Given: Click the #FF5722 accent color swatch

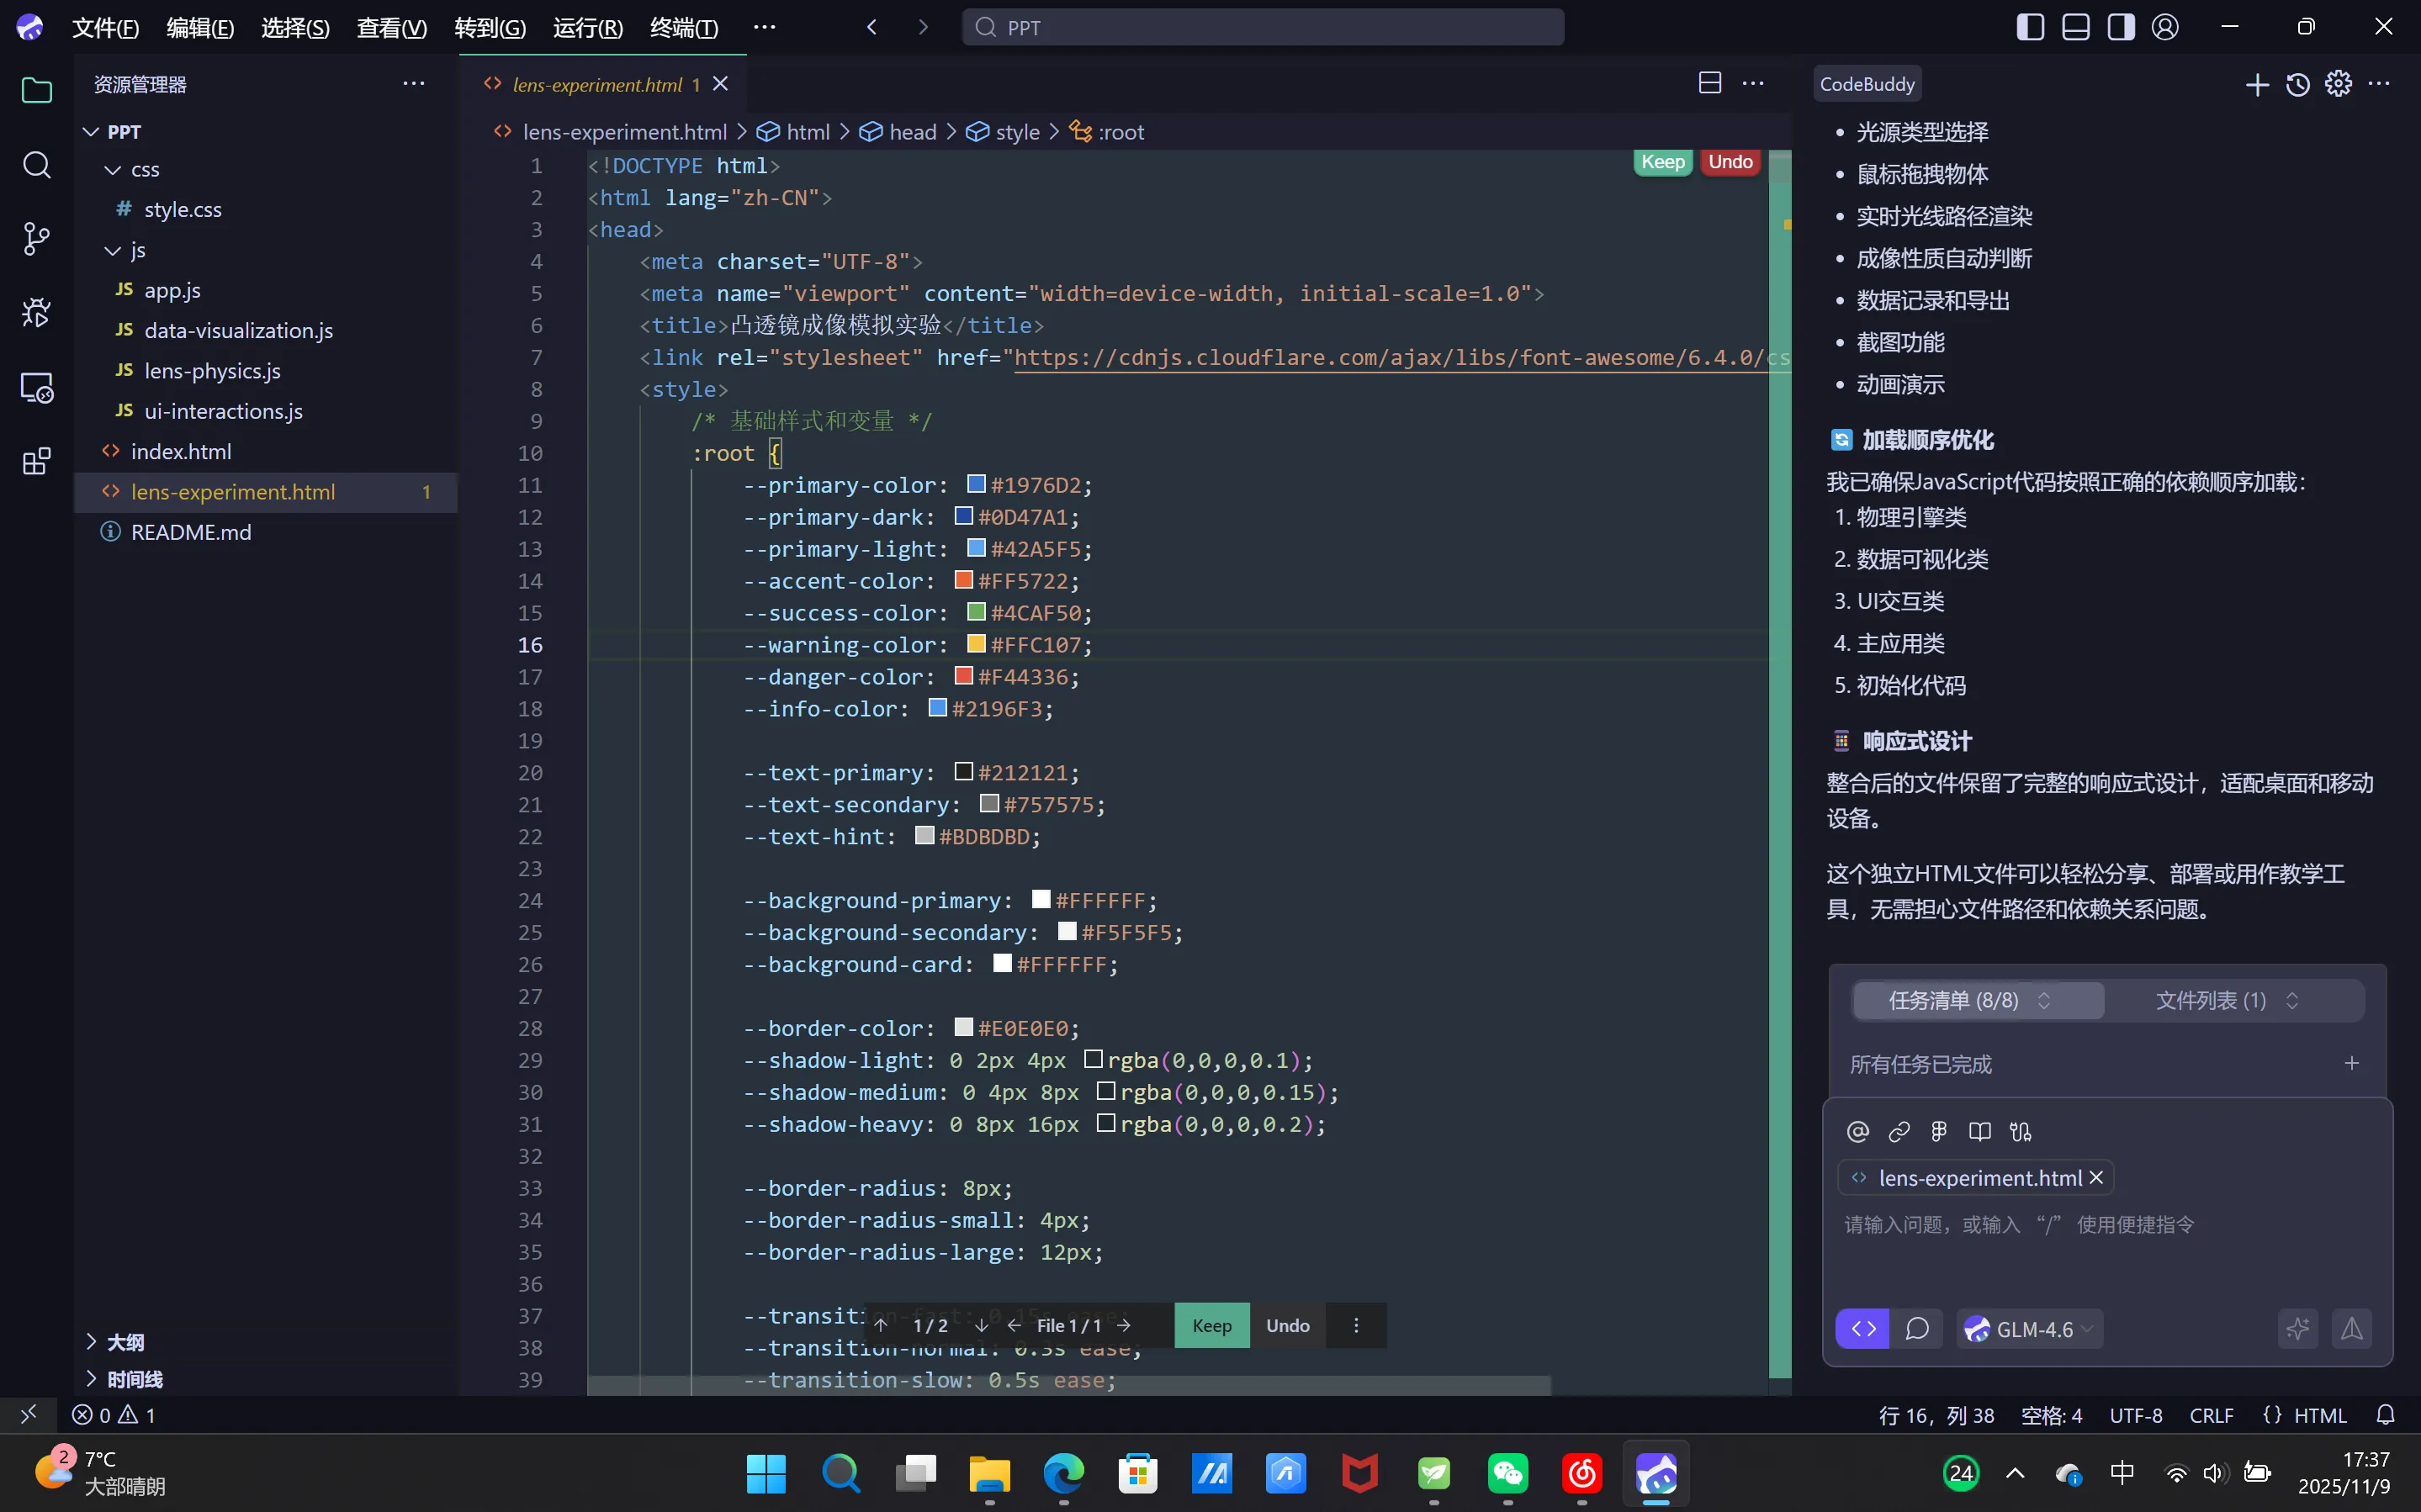Looking at the screenshot, I should point(964,580).
